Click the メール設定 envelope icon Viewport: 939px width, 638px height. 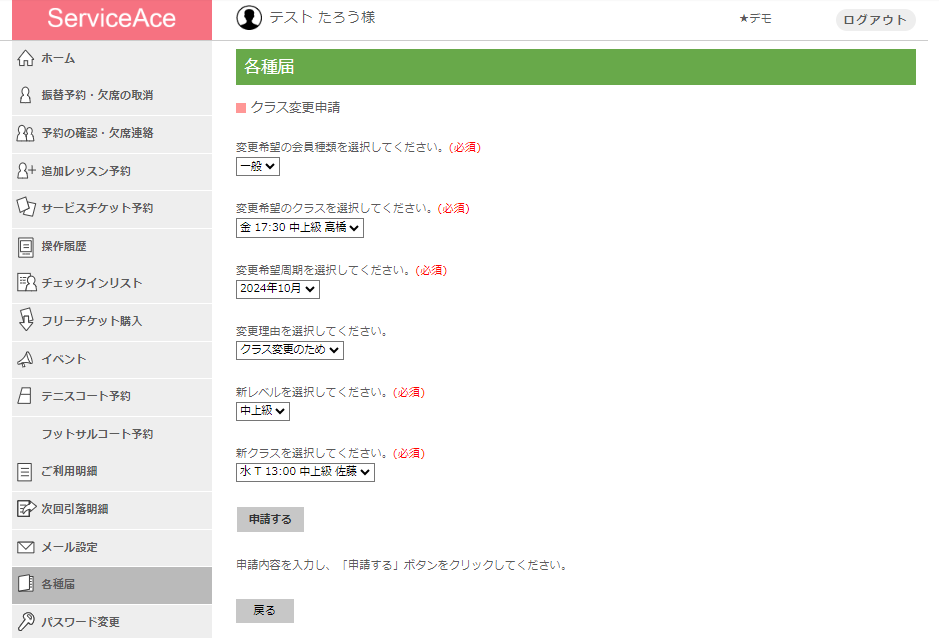[x=26, y=547]
